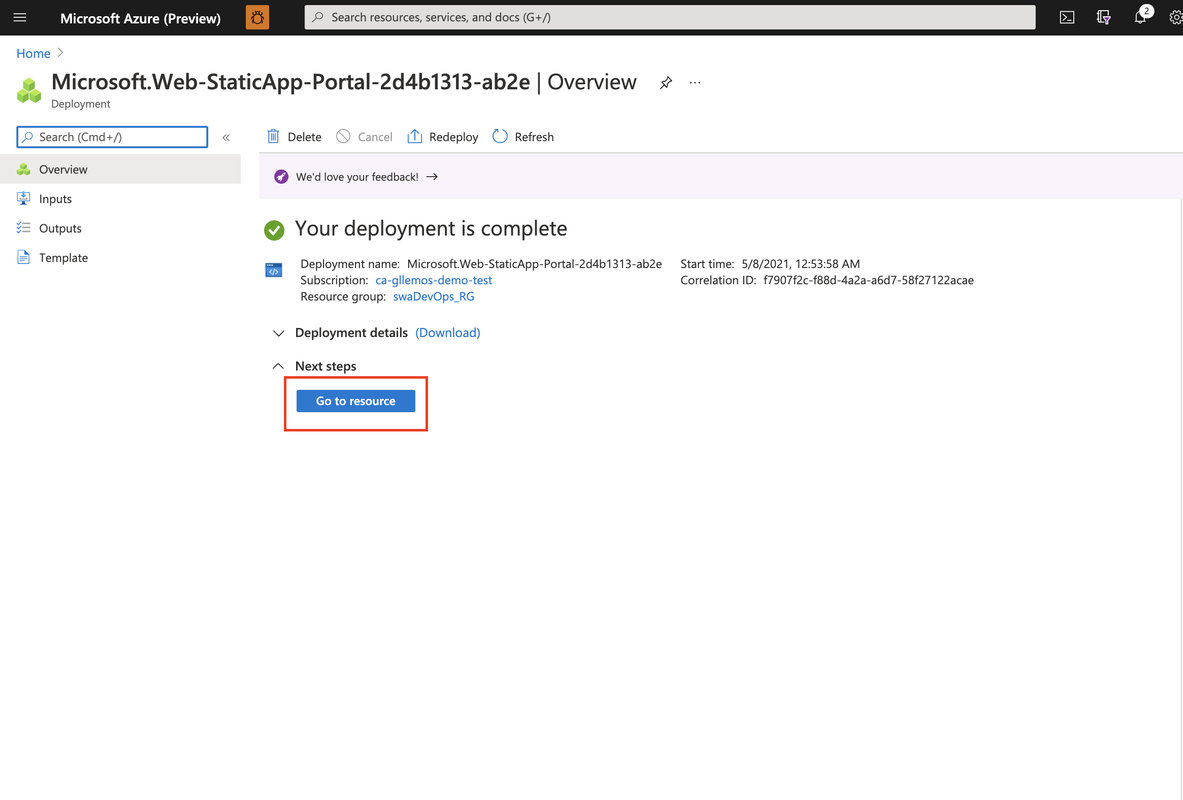Click the Your deployment is complete heading

coord(431,229)
